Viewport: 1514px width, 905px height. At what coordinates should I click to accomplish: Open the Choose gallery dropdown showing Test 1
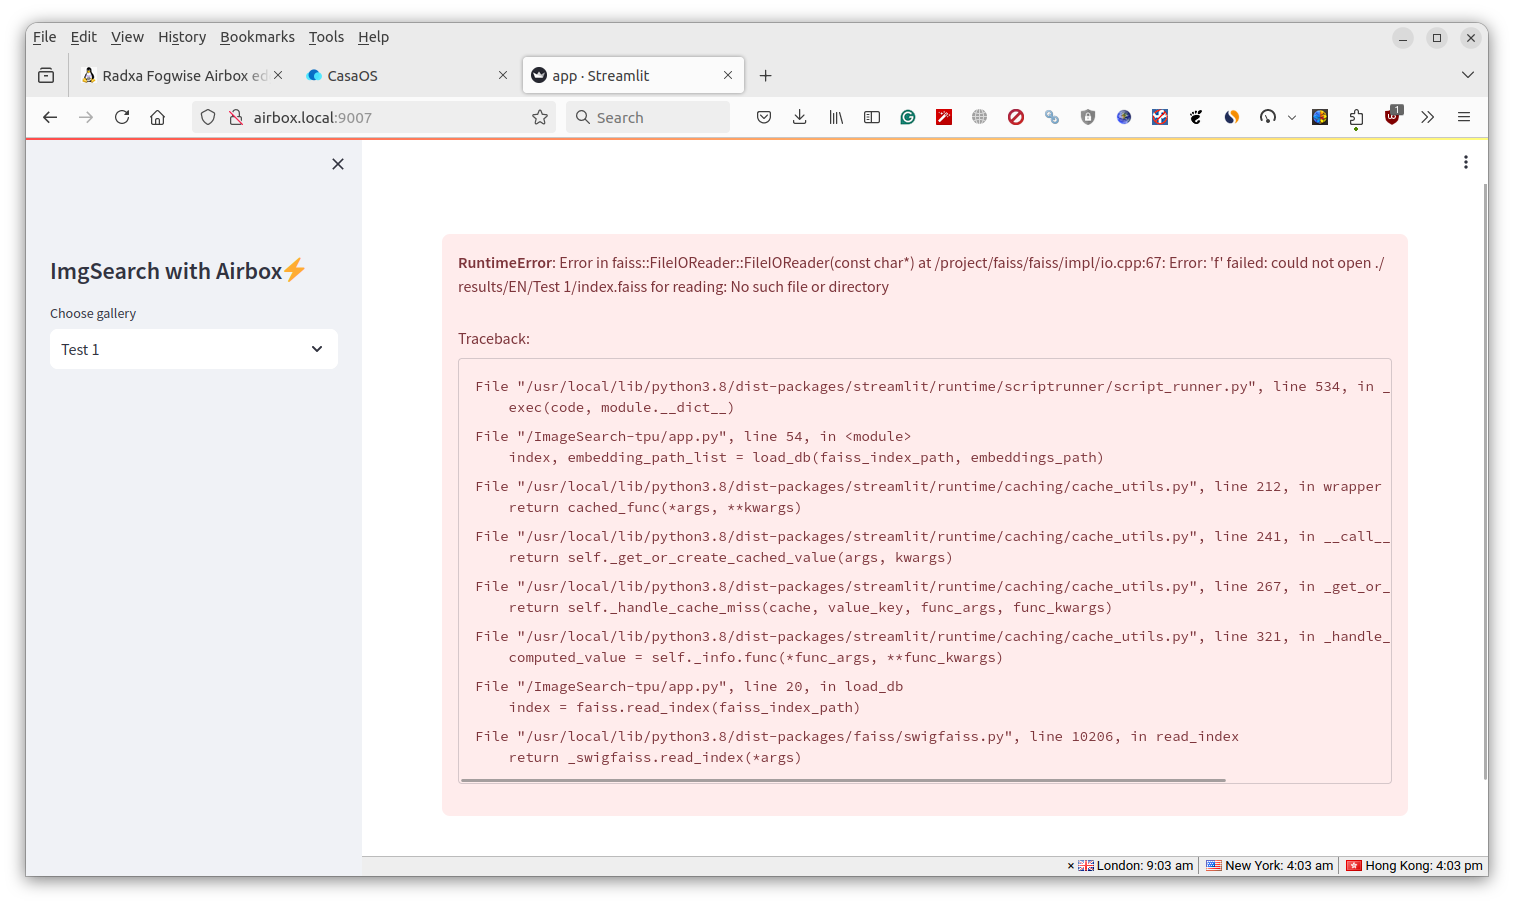tap(194, 349)
